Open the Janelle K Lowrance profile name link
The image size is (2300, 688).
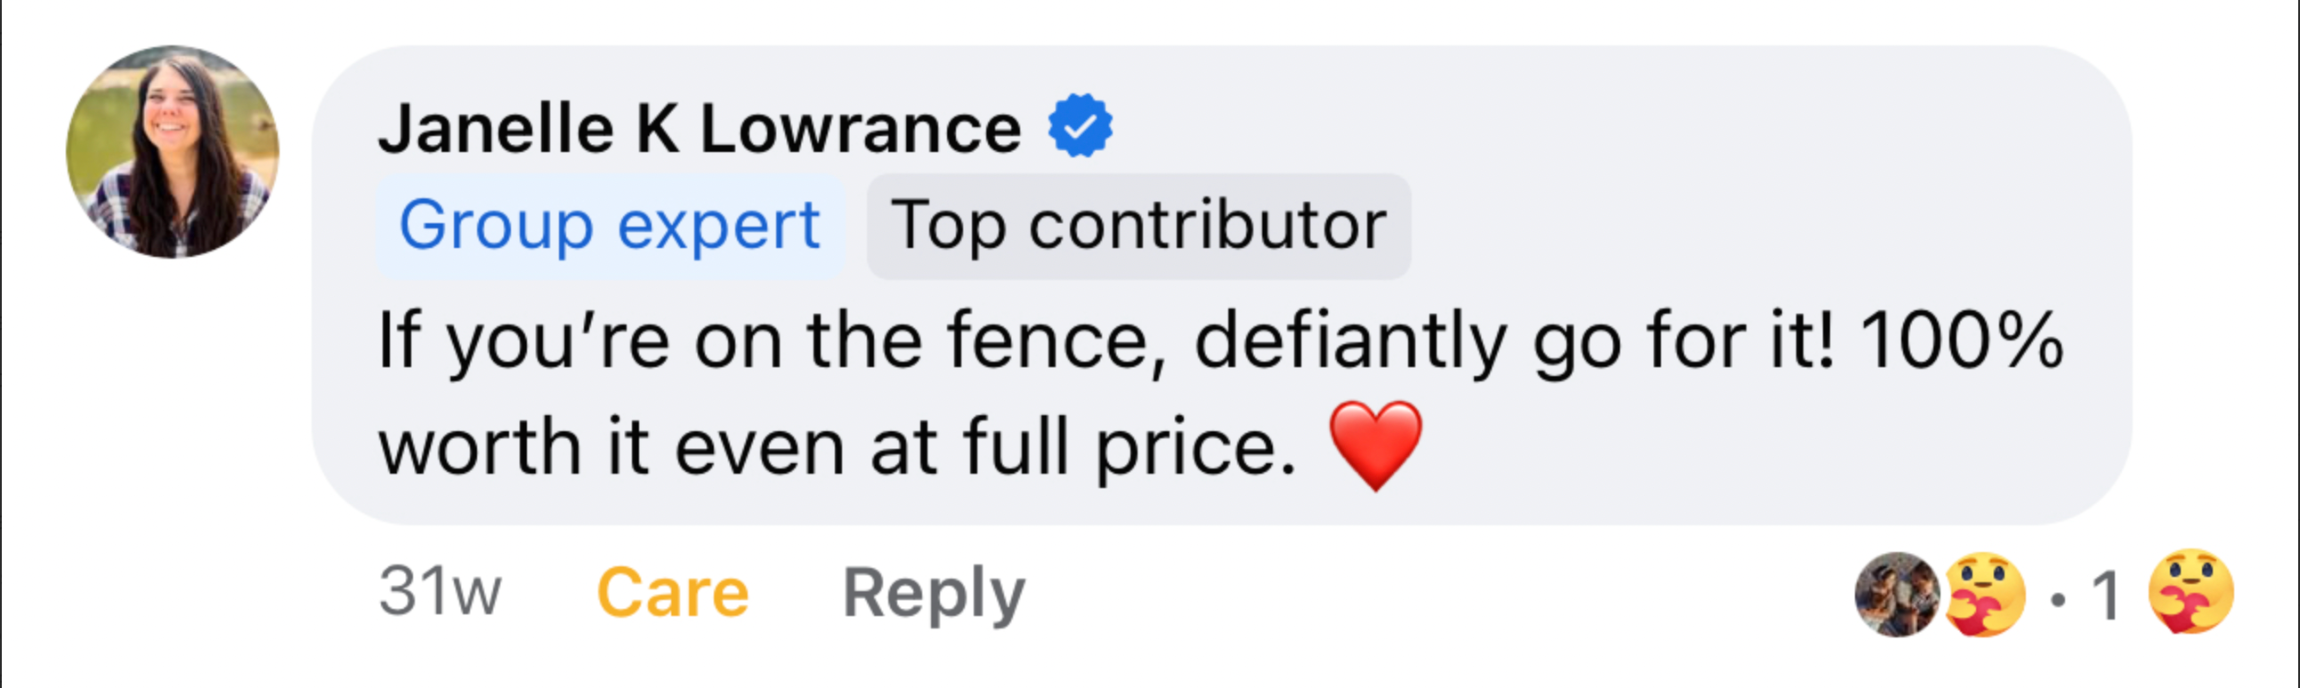click(699, 129)
